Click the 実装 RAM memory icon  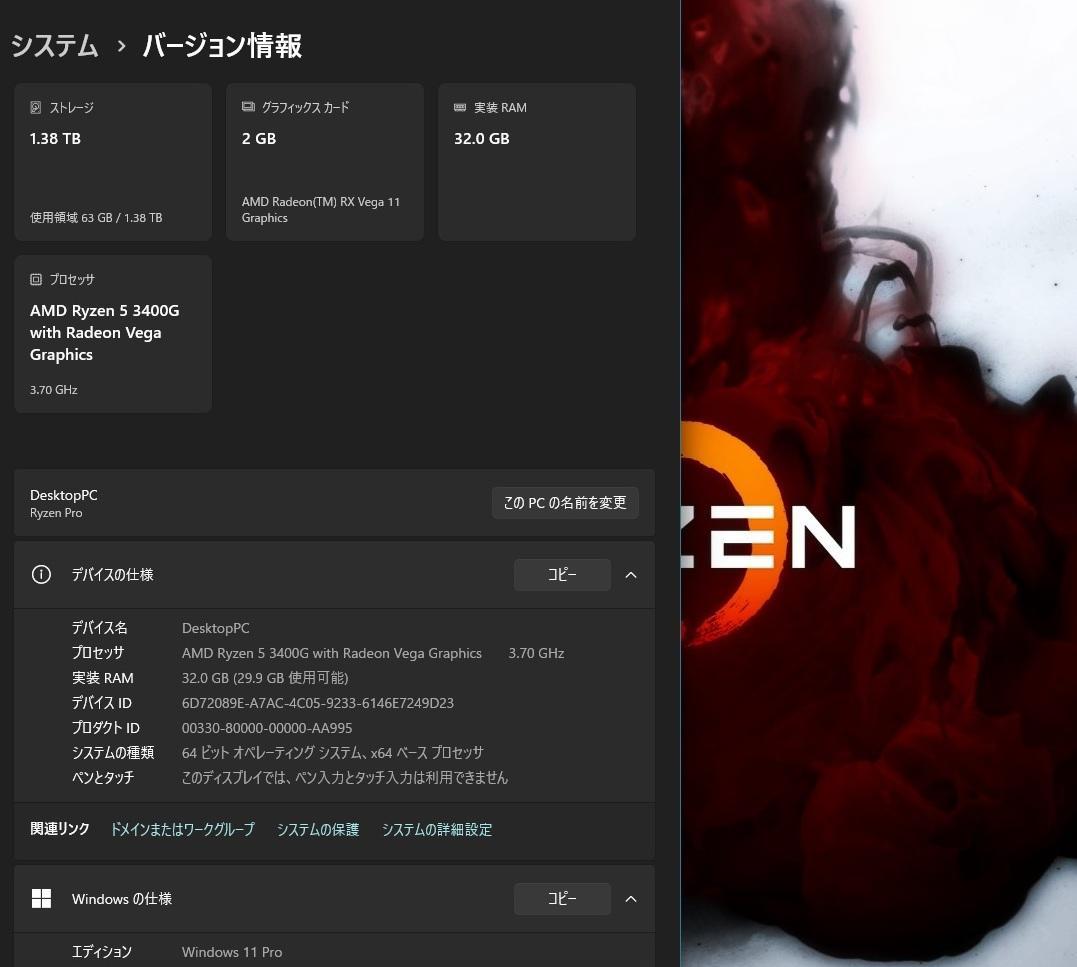pos(461,107)
